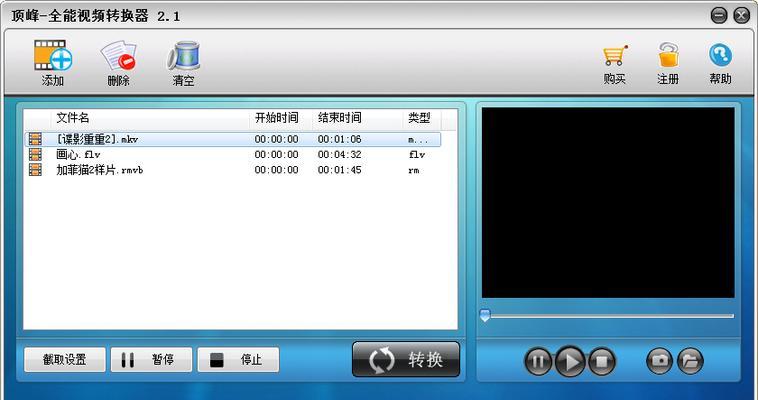The height and width of the screenshot is (400, 758).
Task: Select the file [谍影重重2].mkv
Action: point(97,139)
